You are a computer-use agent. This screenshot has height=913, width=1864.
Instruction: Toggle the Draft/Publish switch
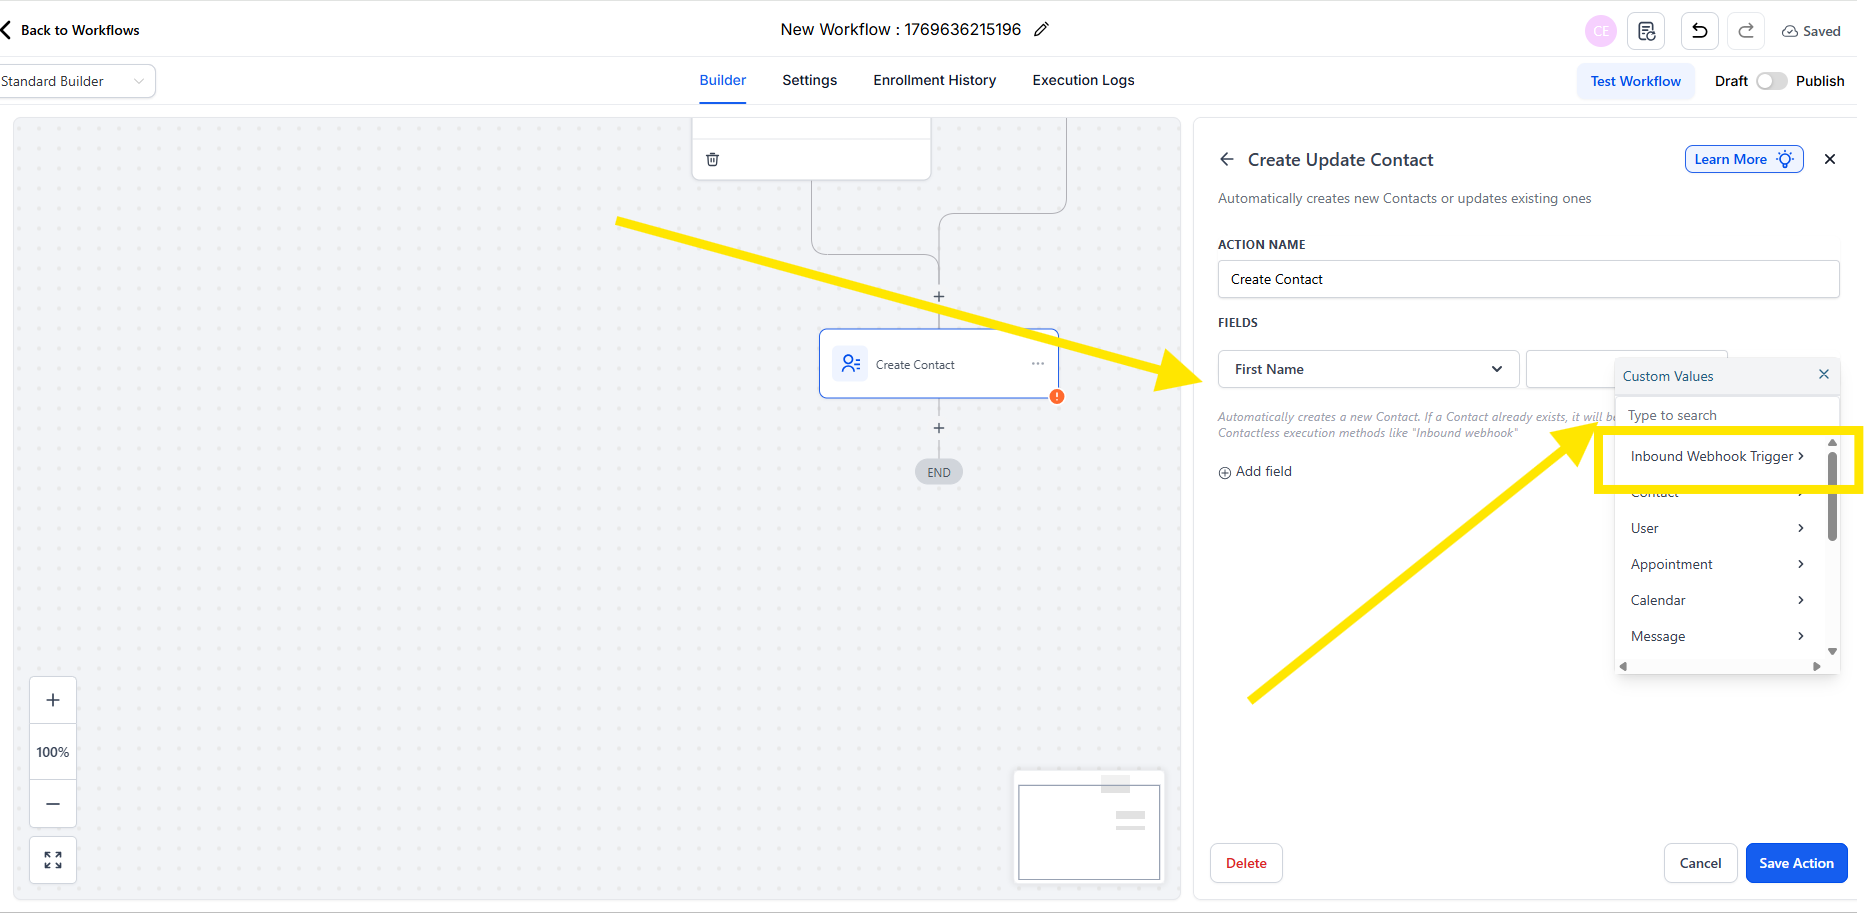click(x=1771, y=81)
